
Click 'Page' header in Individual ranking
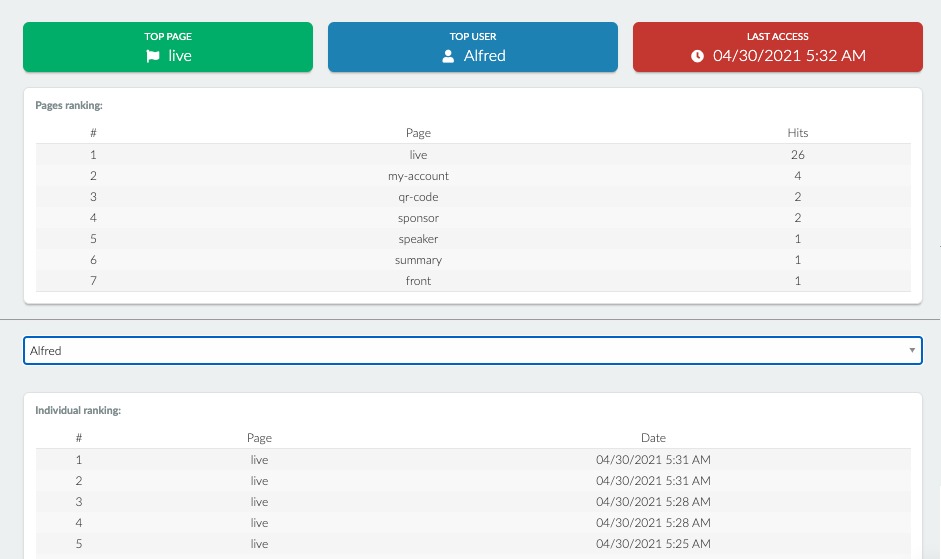click(259, 438)
